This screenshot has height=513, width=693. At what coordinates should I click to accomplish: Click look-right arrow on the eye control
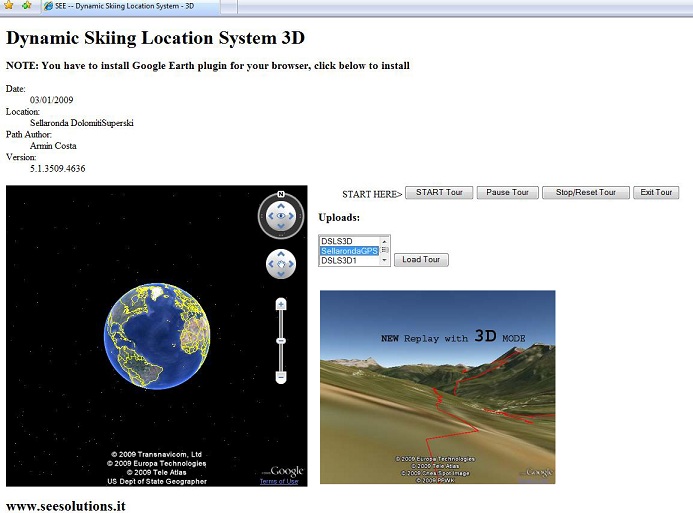click(291, 216)
